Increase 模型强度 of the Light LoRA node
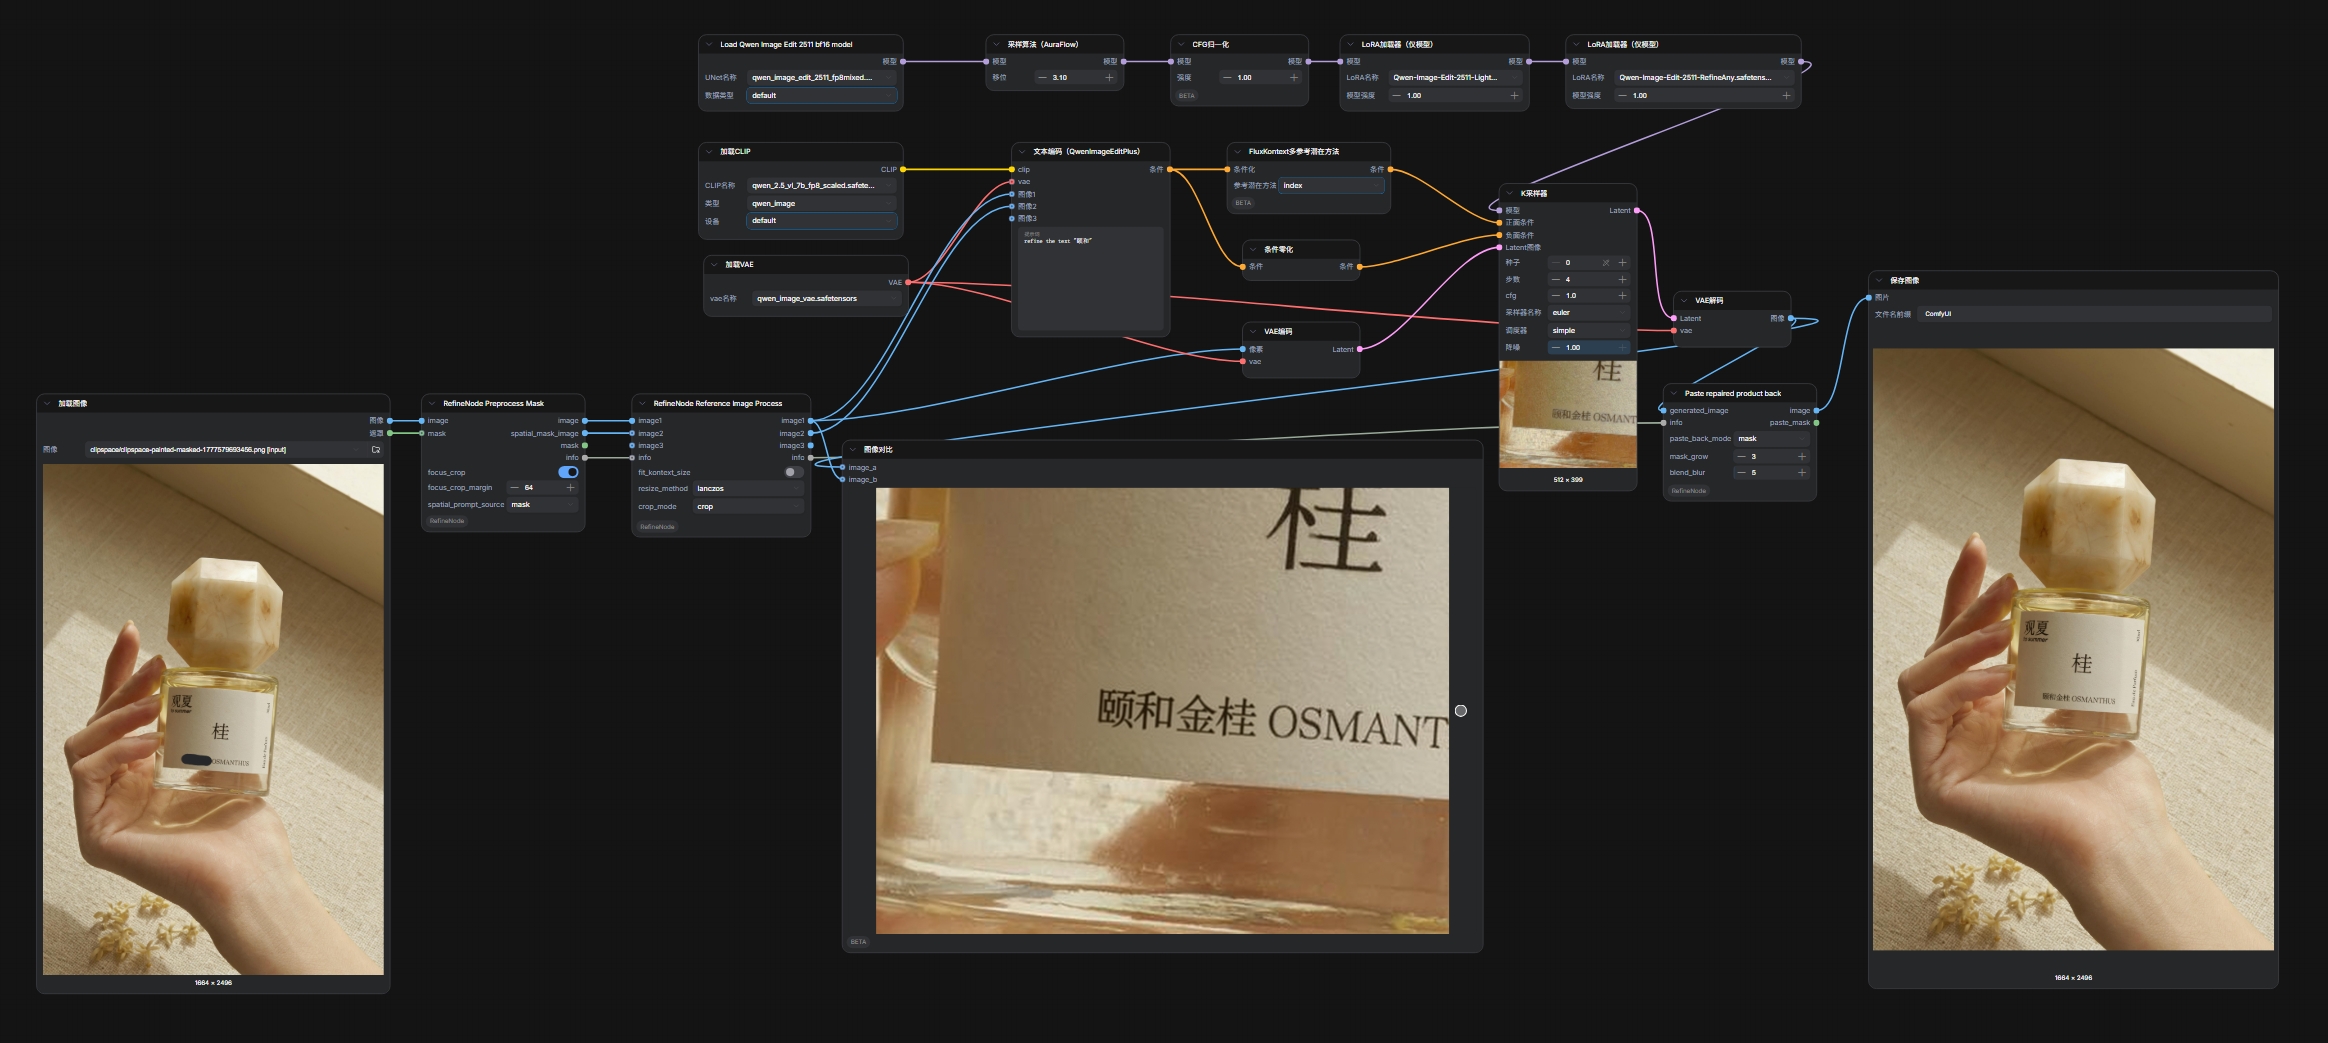 coord(1514,96)
